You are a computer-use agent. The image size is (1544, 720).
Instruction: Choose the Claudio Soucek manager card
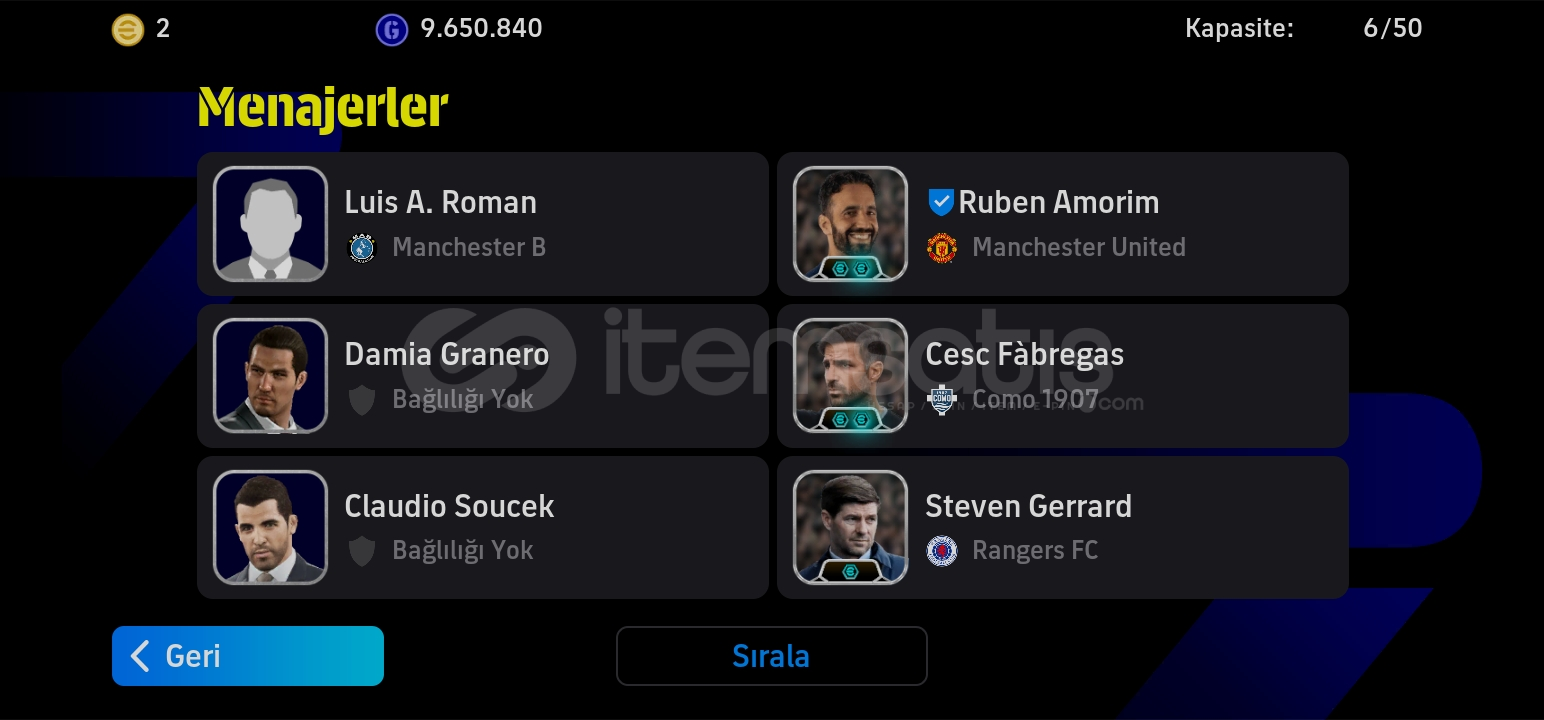coord(482,528)
